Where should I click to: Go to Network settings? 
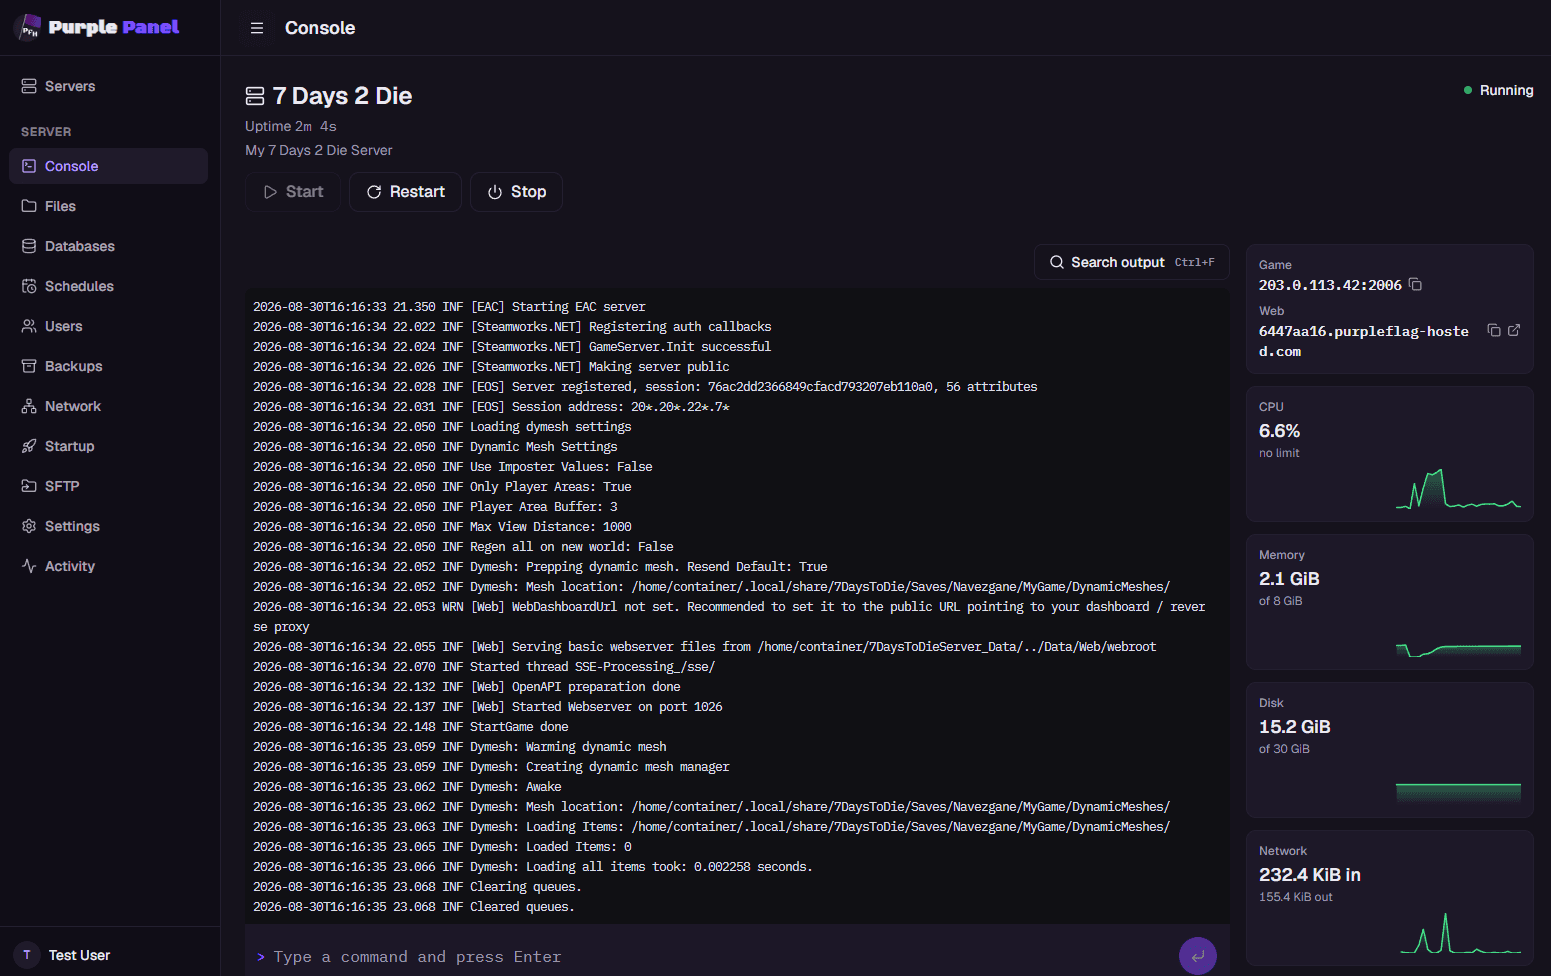108,406
